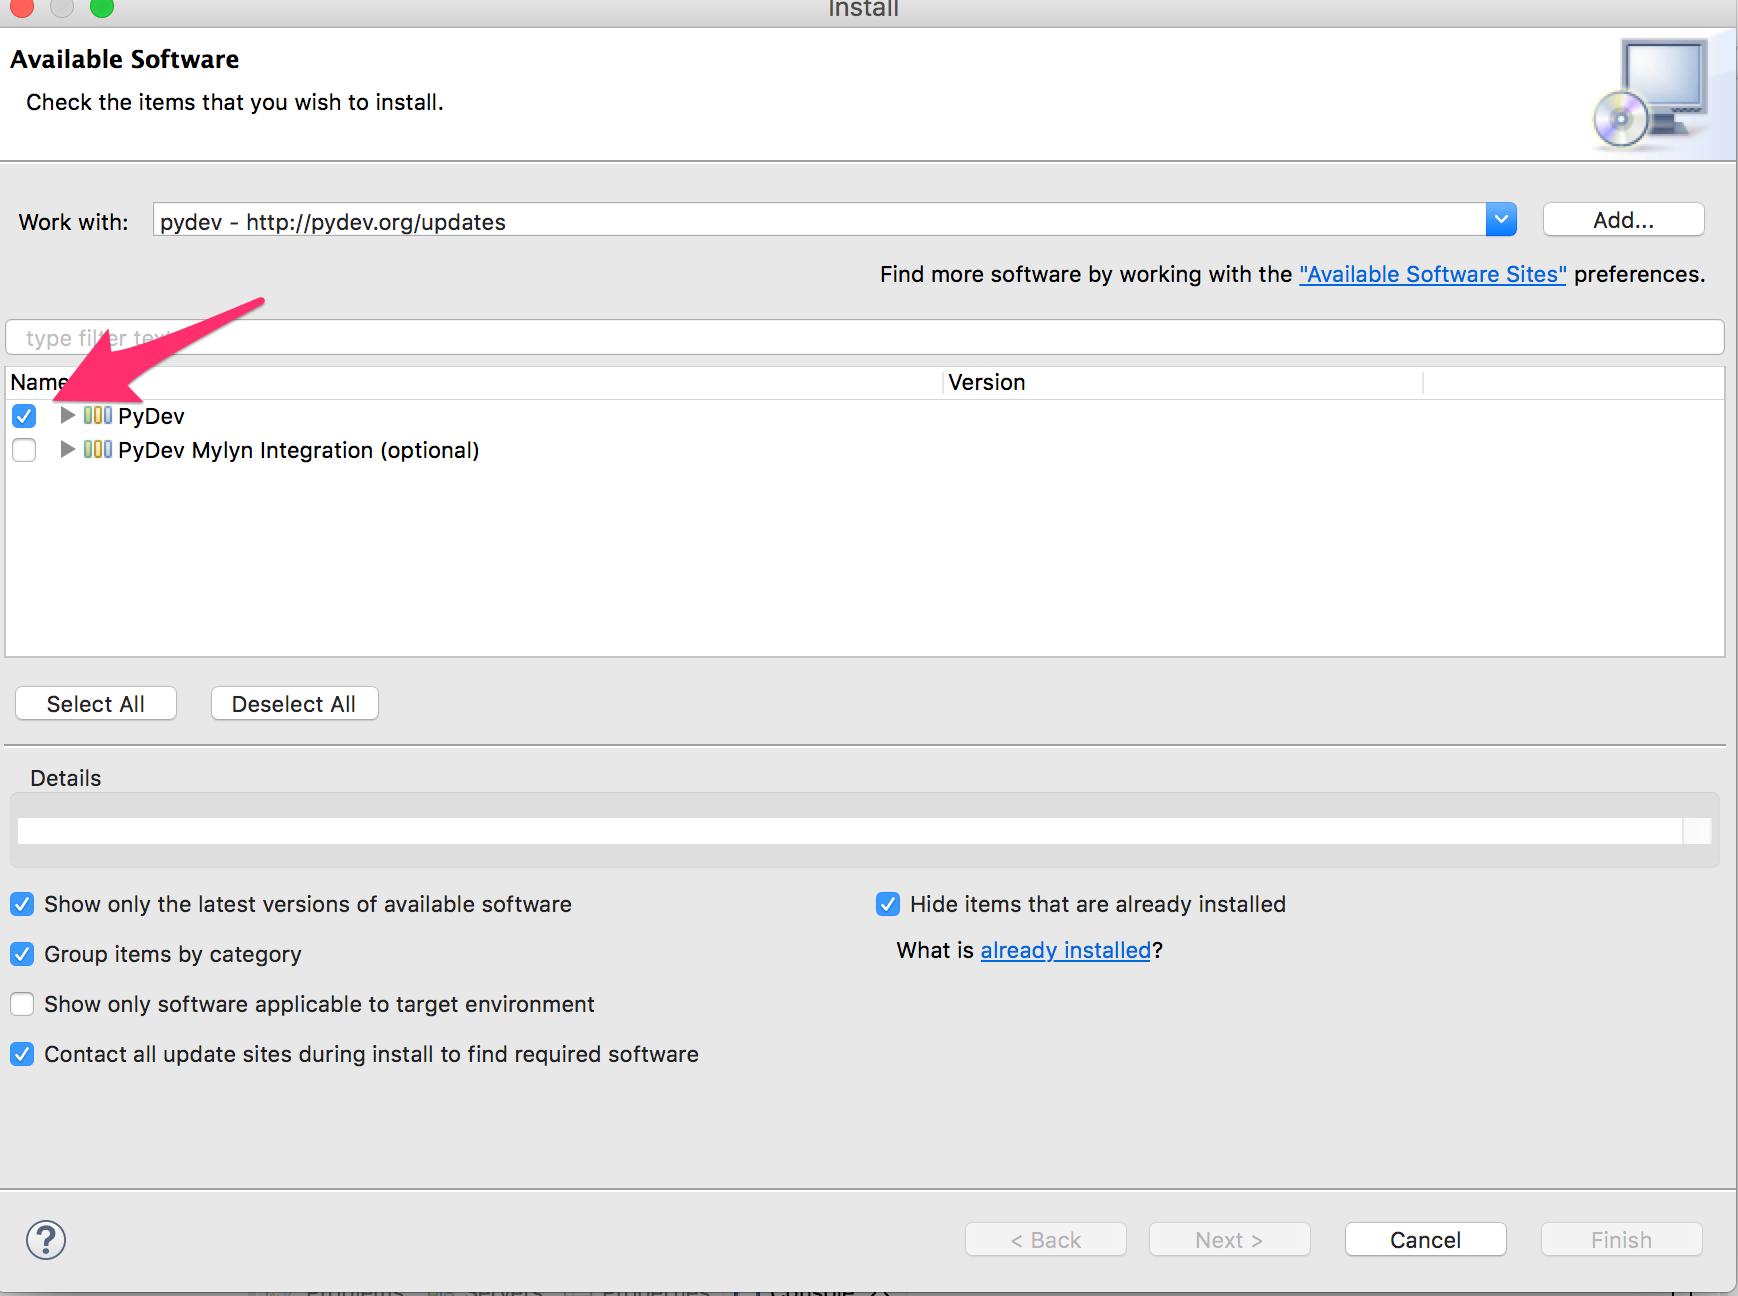This screenshot has height=1296, width=1738.
Task: Click the PyDev category icon
Action: tap(98, 415)
